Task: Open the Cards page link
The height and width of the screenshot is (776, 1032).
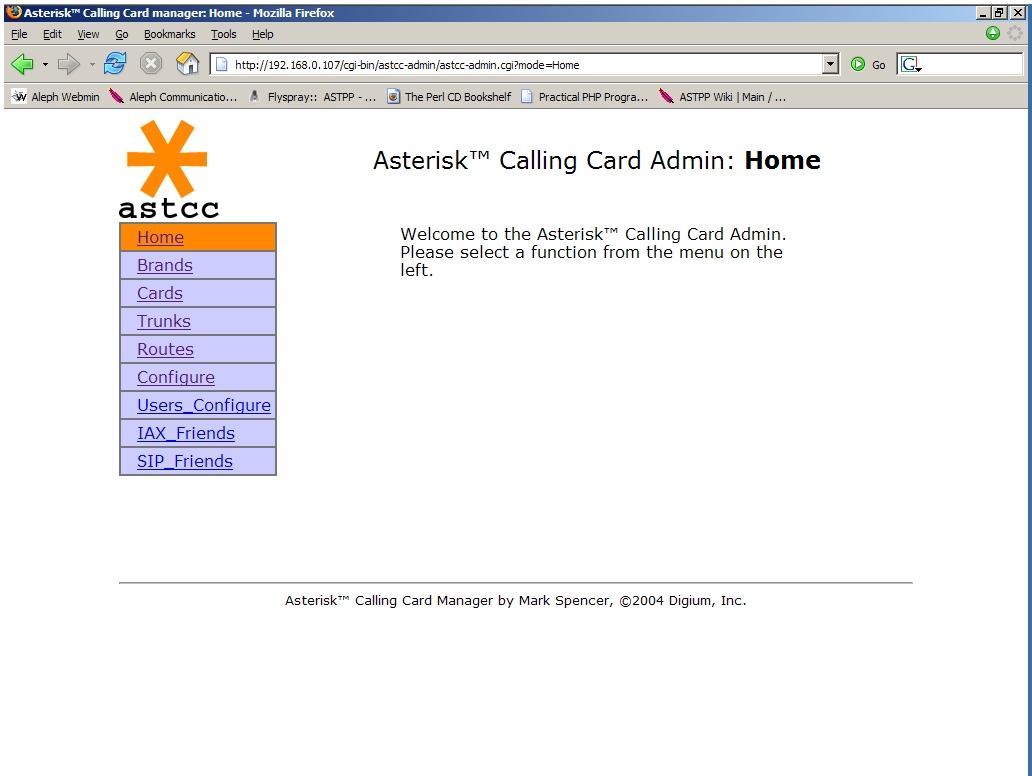Action: pos(160,293)
